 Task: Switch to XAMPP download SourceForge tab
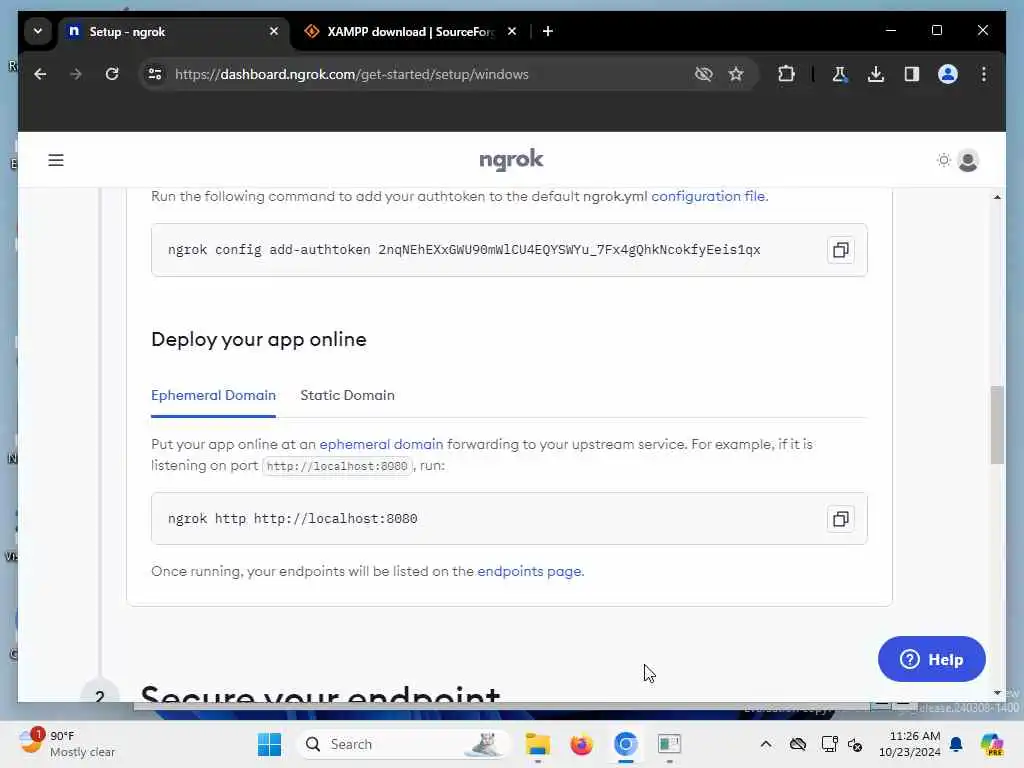pos(411,31)
